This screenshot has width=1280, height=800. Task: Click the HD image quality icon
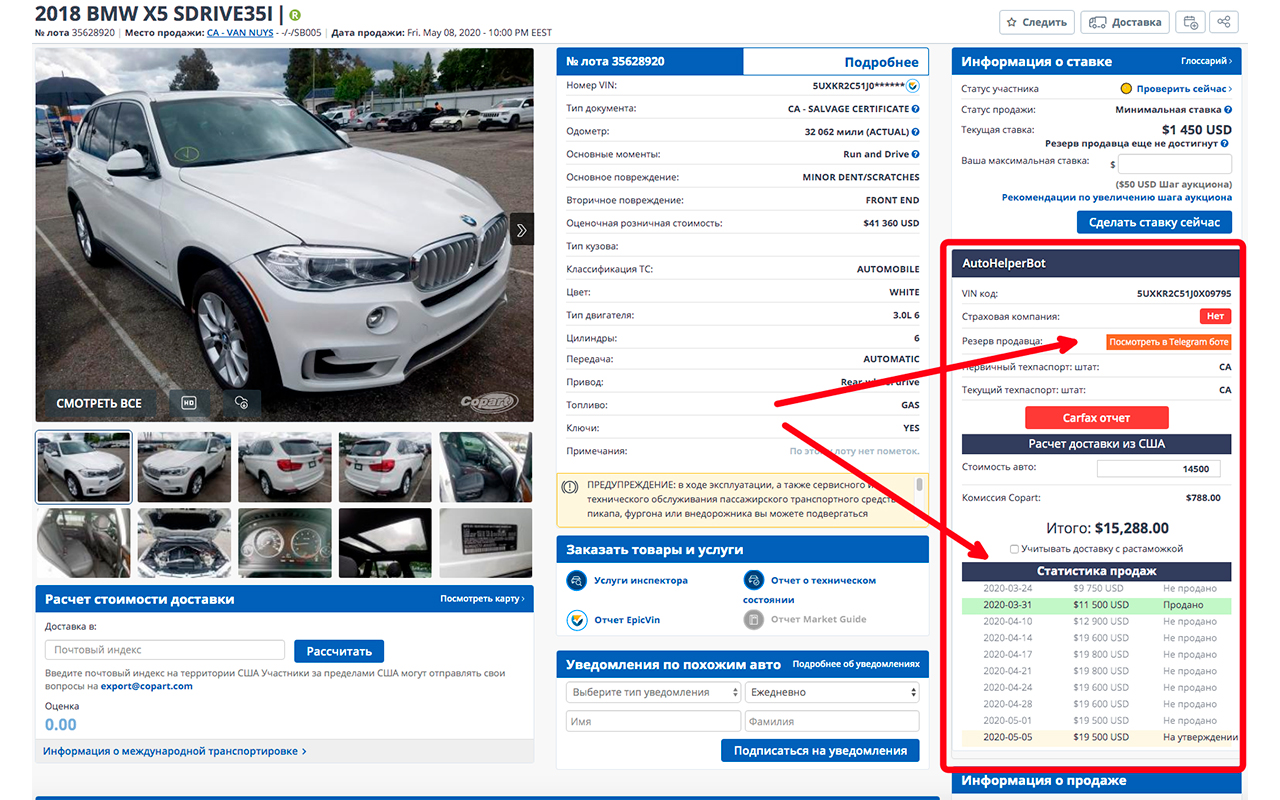pyautogui.click(x=188, y=403)
